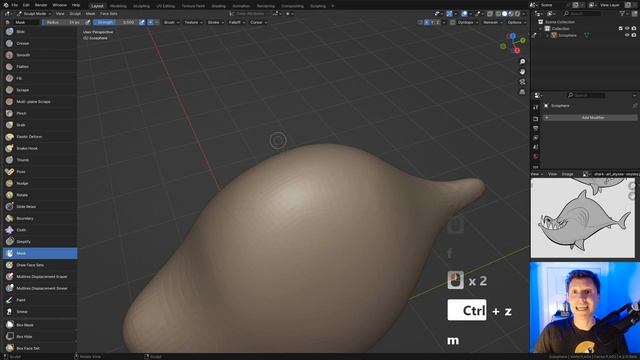Expand the Icosphere tree item
This screenshot has height=360, width=640.
pyautogui.click(x=548, y=36)
